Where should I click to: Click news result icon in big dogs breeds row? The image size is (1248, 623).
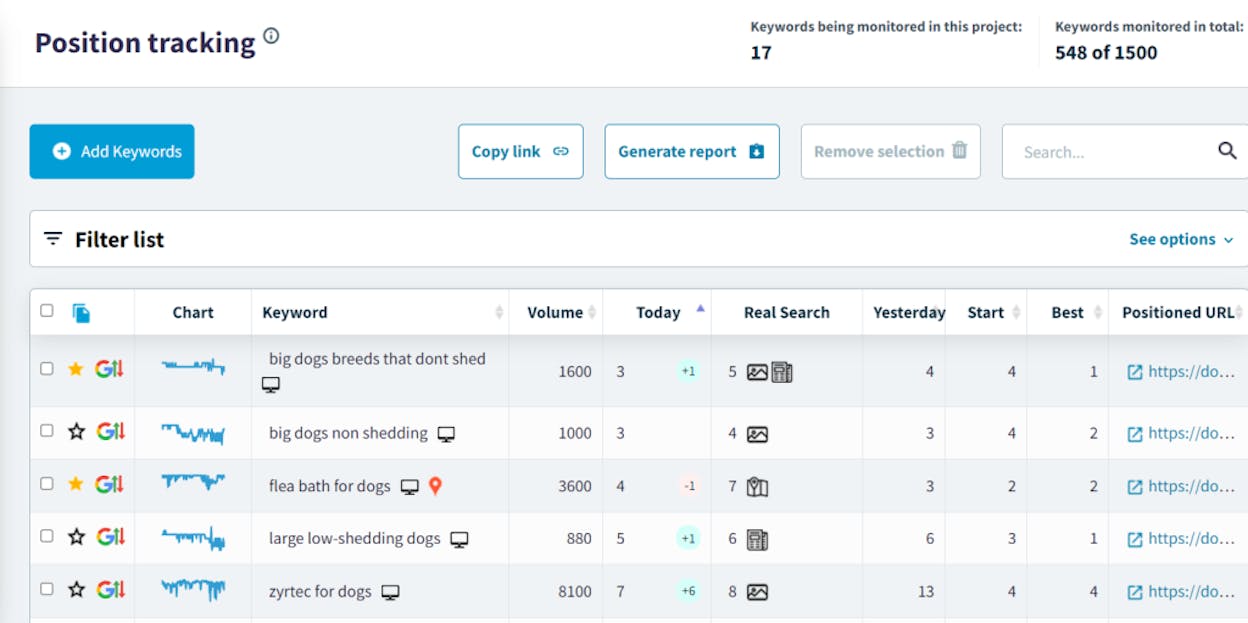click(x=782, y=372)
